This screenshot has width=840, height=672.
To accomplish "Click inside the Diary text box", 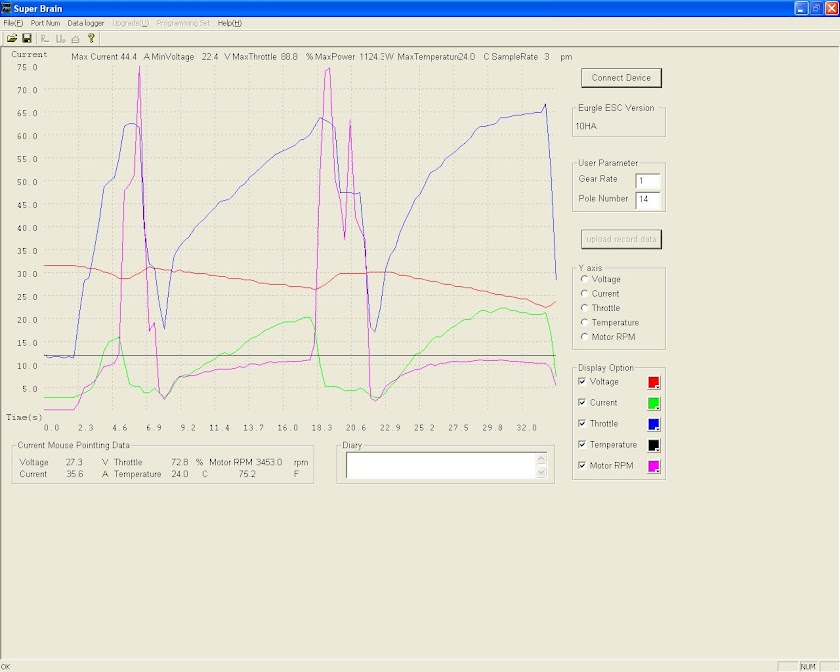I will 441,465.
